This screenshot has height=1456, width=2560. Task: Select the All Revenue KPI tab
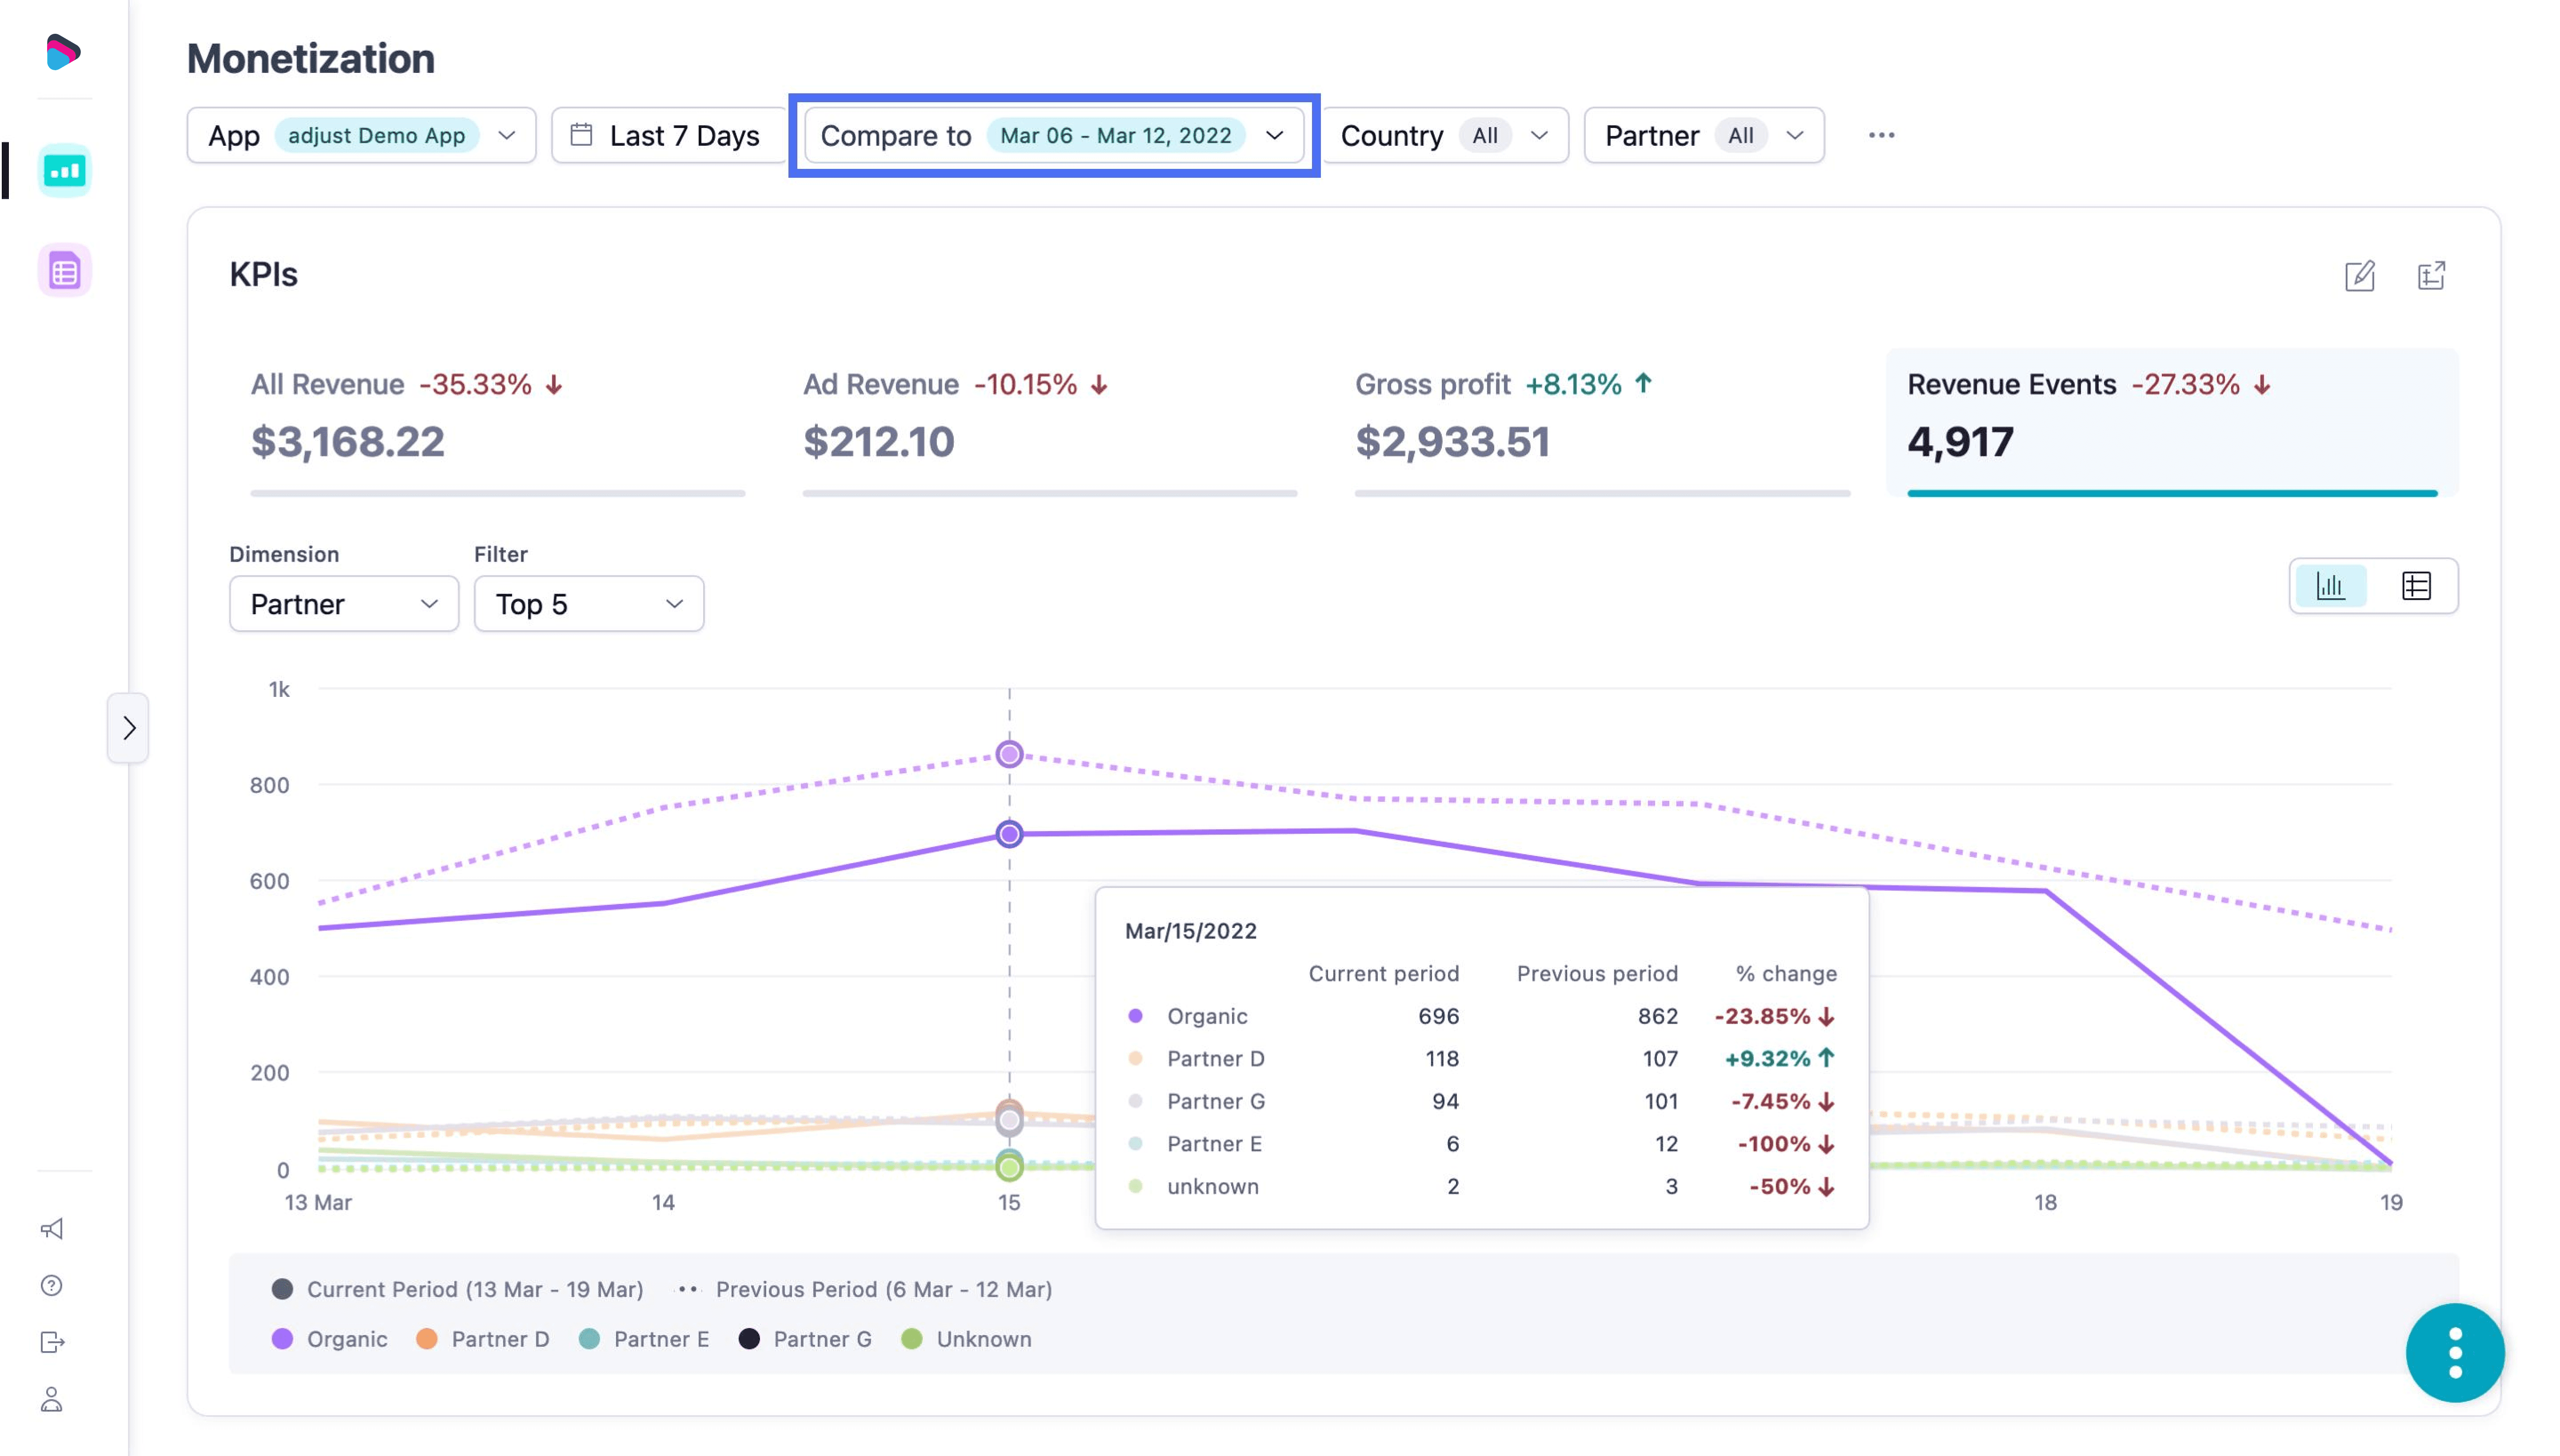coord(497,420)
